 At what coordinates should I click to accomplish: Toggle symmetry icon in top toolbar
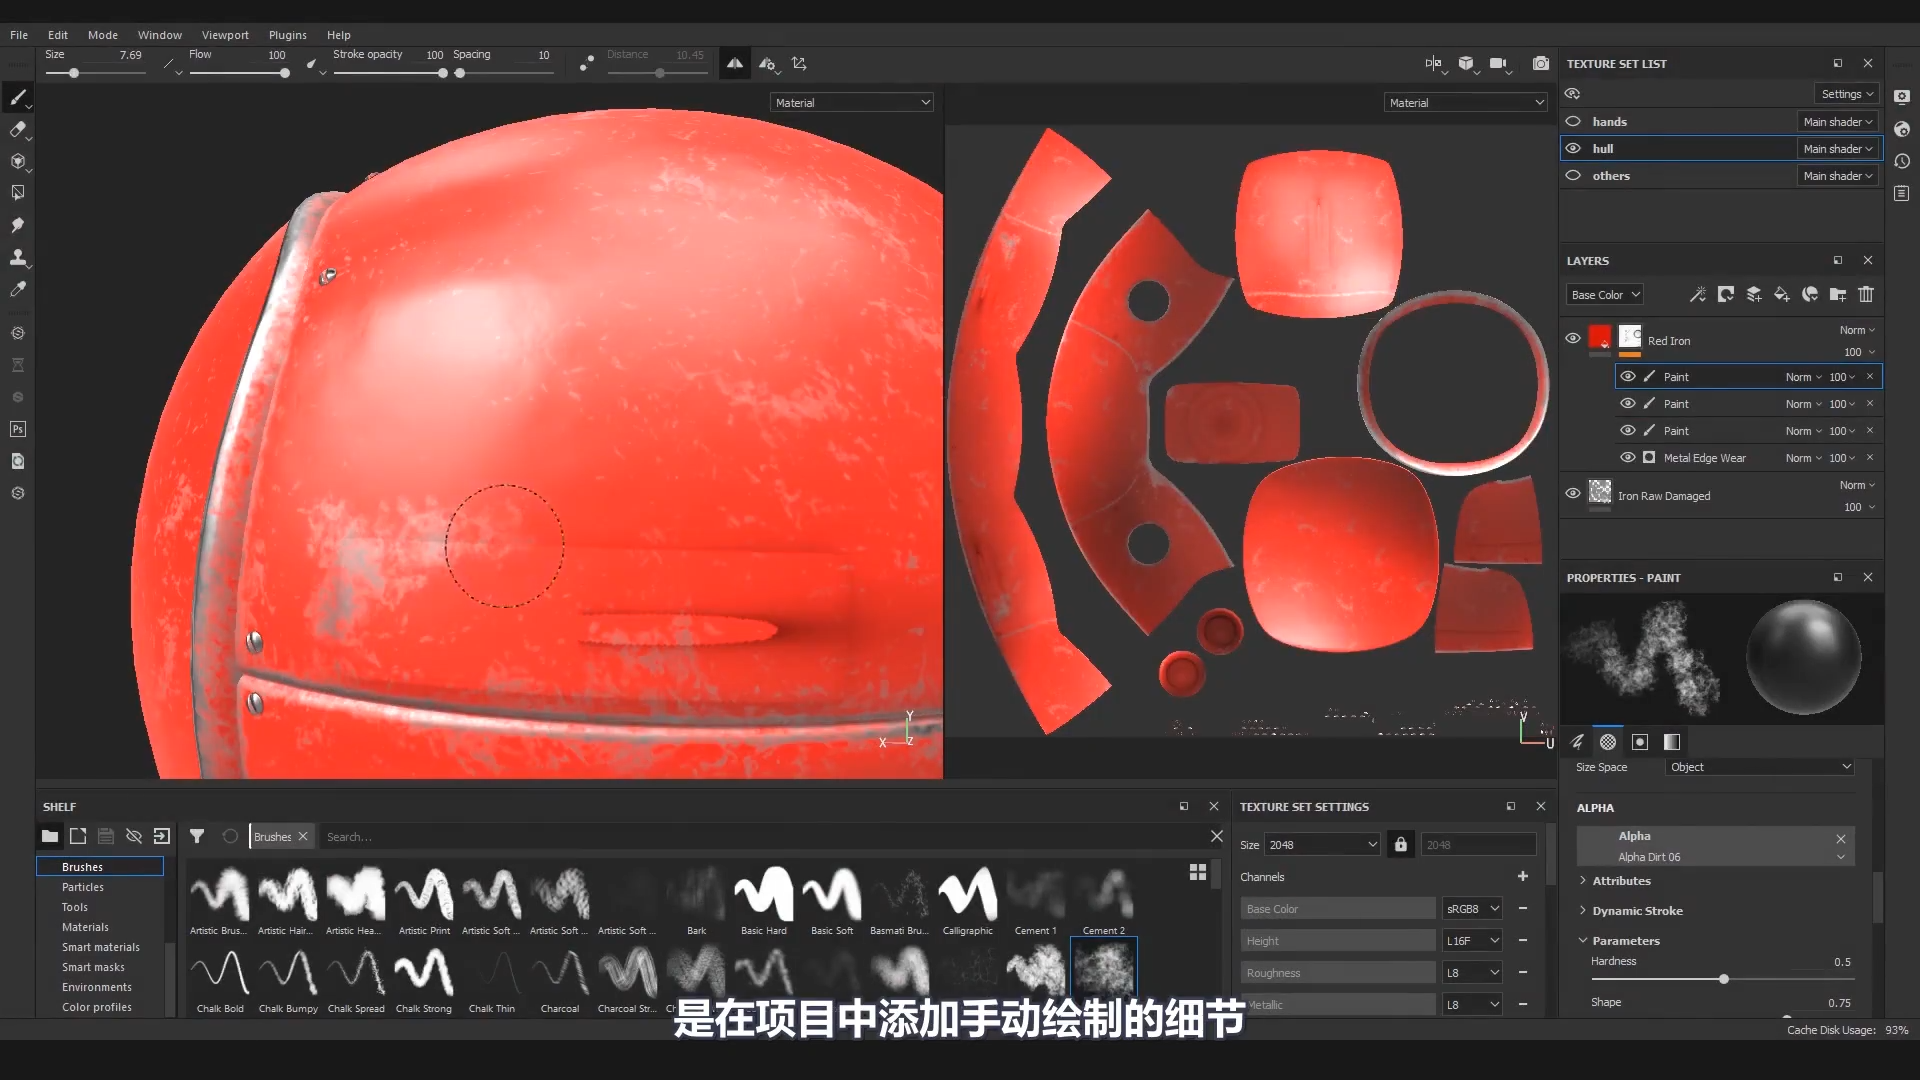pos(735,63)
